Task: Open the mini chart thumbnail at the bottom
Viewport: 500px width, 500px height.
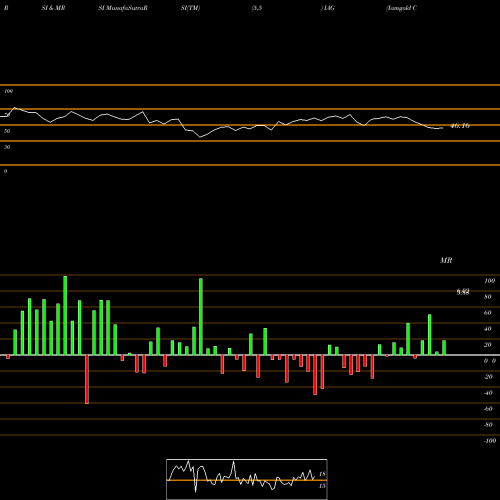Action: click(x=247, y=479)
